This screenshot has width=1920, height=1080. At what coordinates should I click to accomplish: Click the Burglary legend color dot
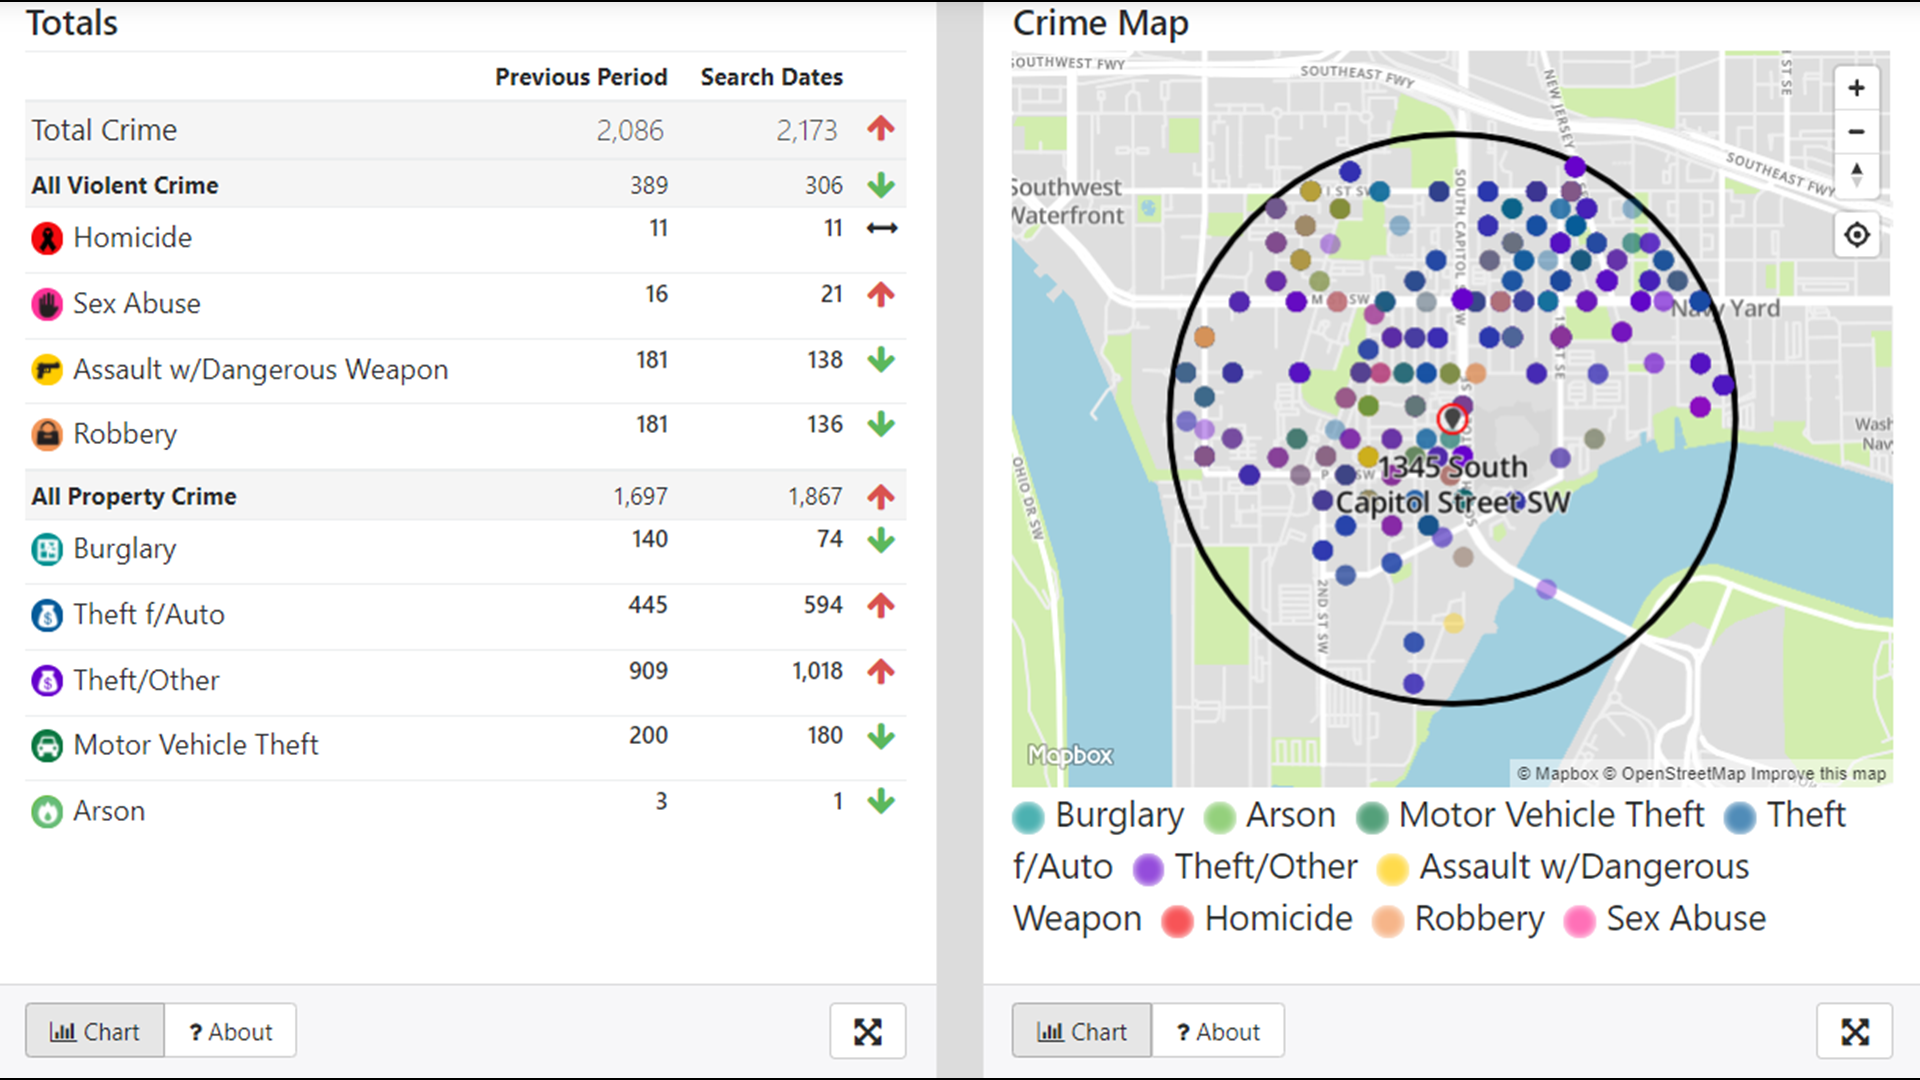point(1028,817)
